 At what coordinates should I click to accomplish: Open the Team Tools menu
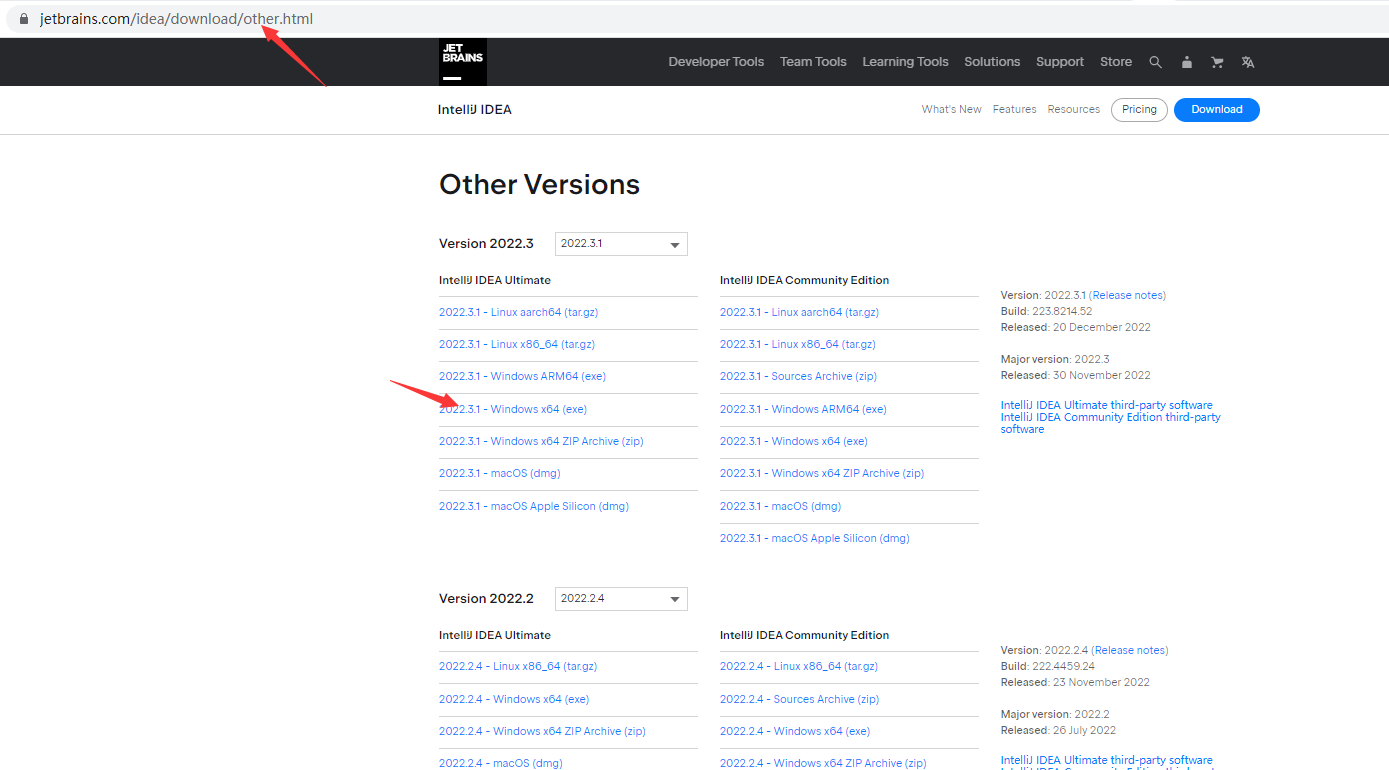(x=813, y=62)
